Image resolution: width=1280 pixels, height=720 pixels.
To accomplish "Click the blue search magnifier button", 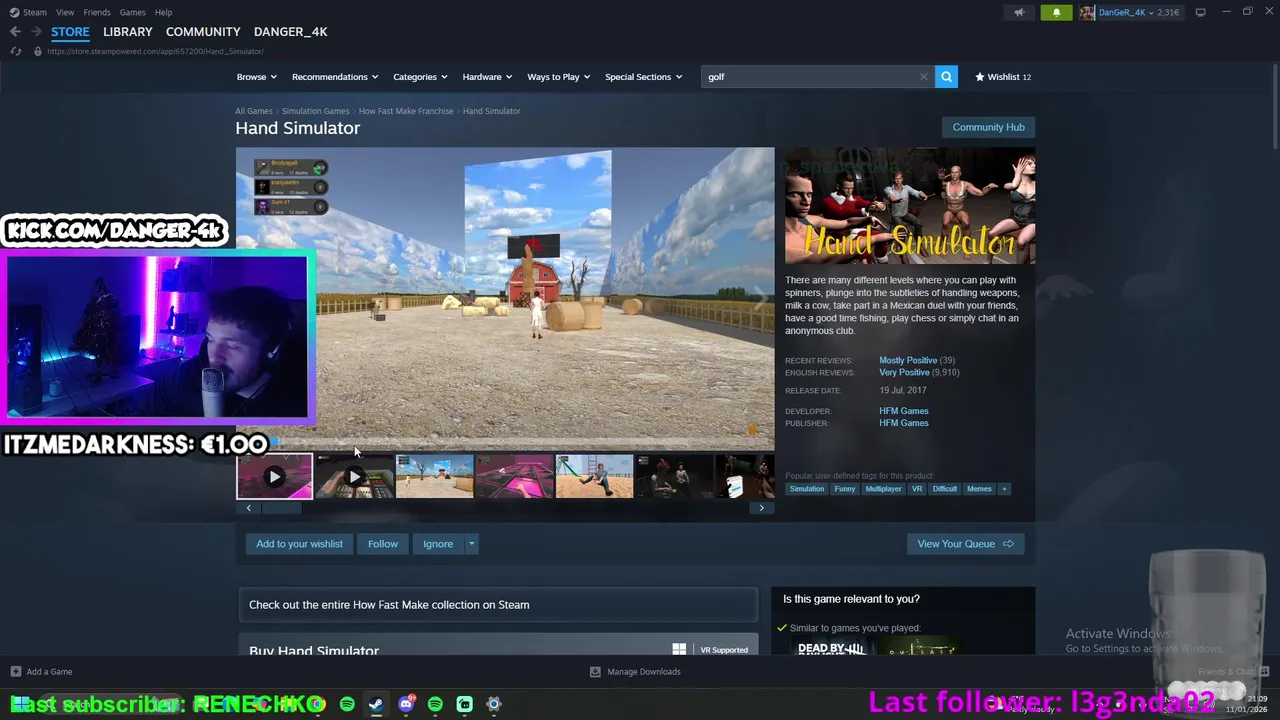I will (x=946, y=77).
